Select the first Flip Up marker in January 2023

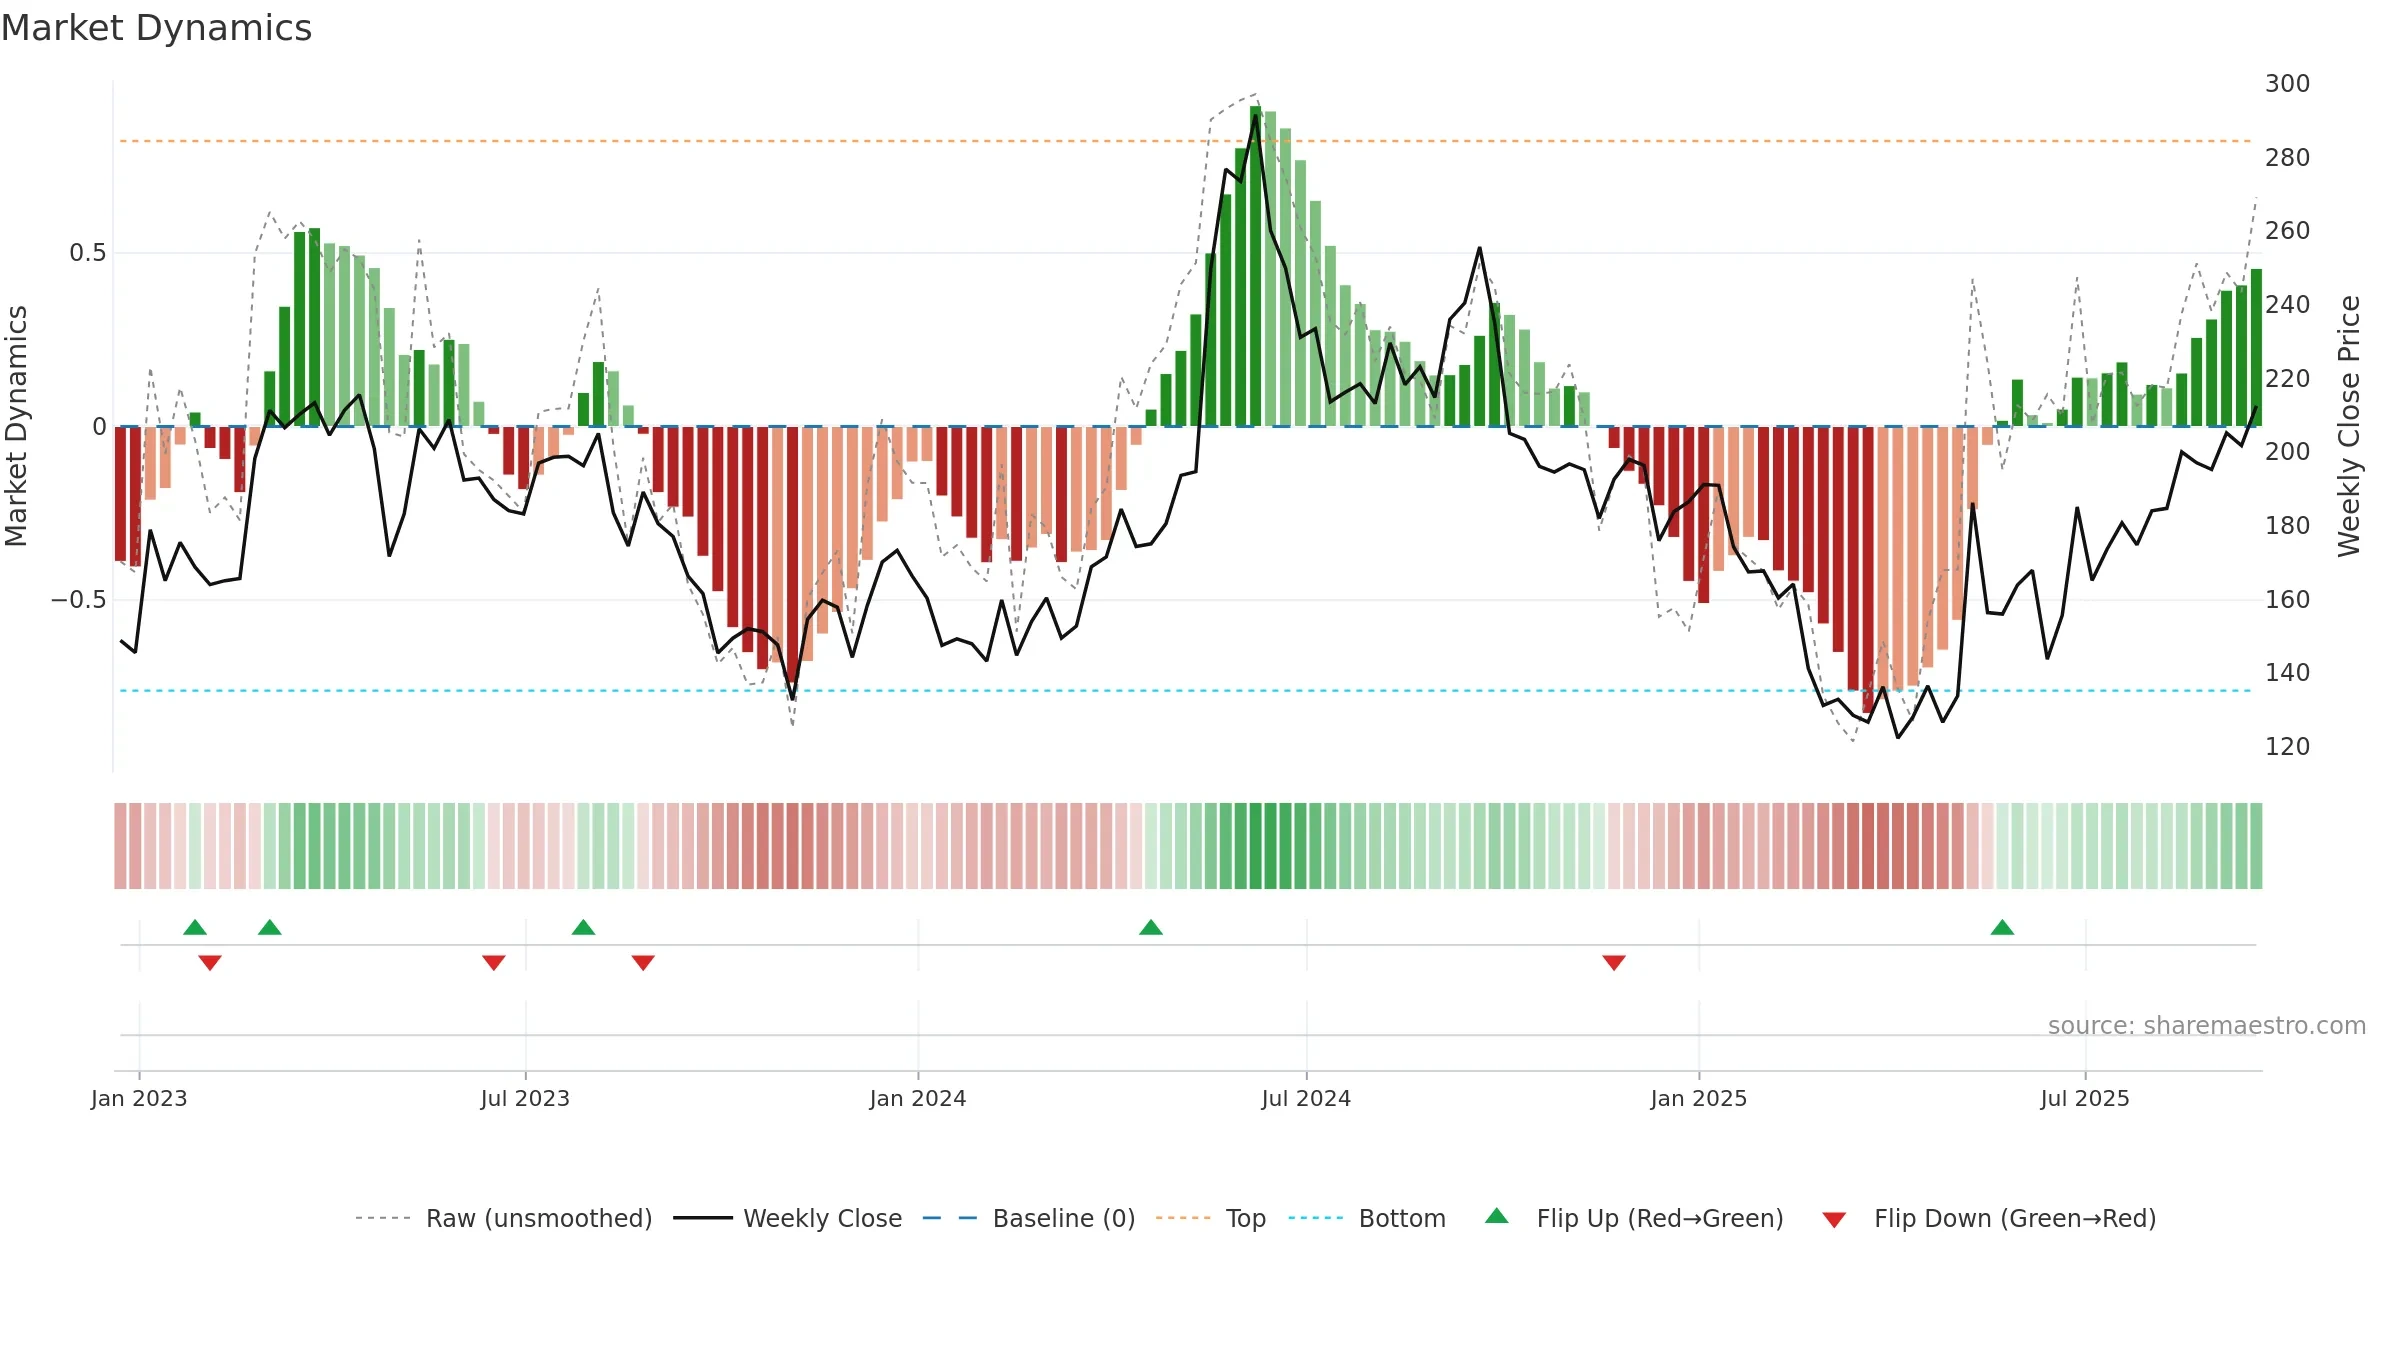point(195,927)
